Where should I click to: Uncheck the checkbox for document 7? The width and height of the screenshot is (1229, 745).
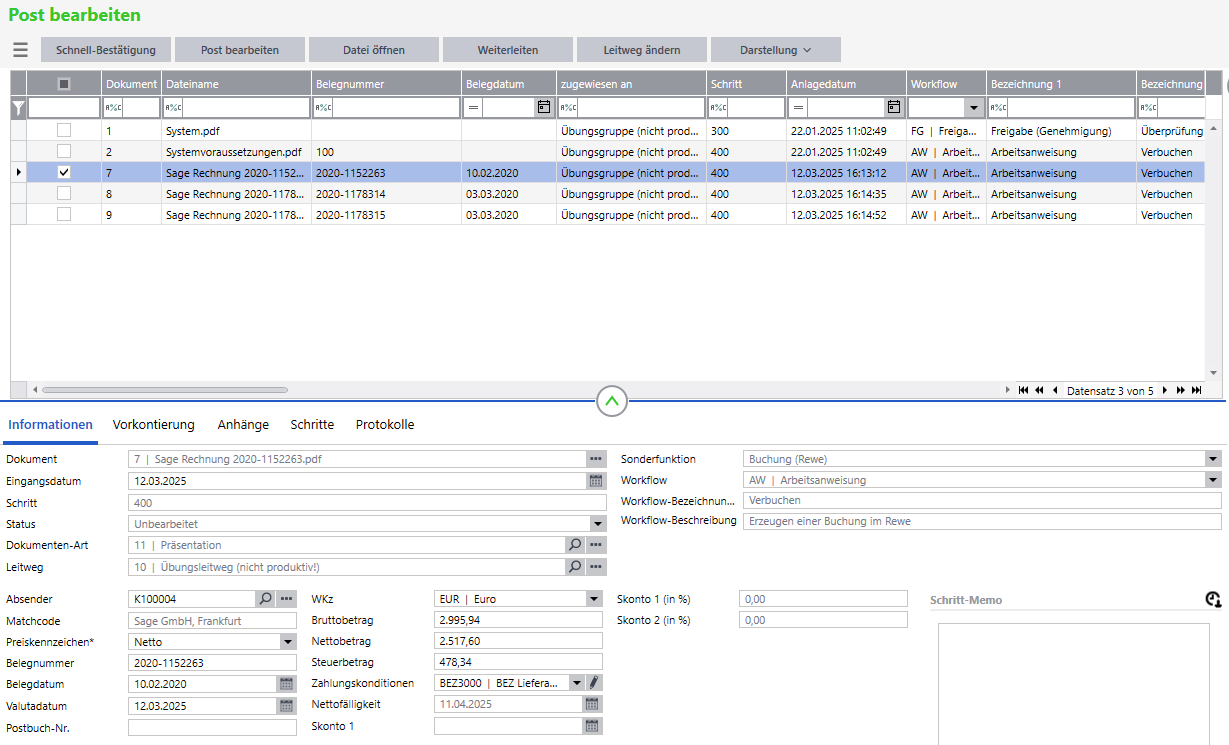(x=65, y=172)
